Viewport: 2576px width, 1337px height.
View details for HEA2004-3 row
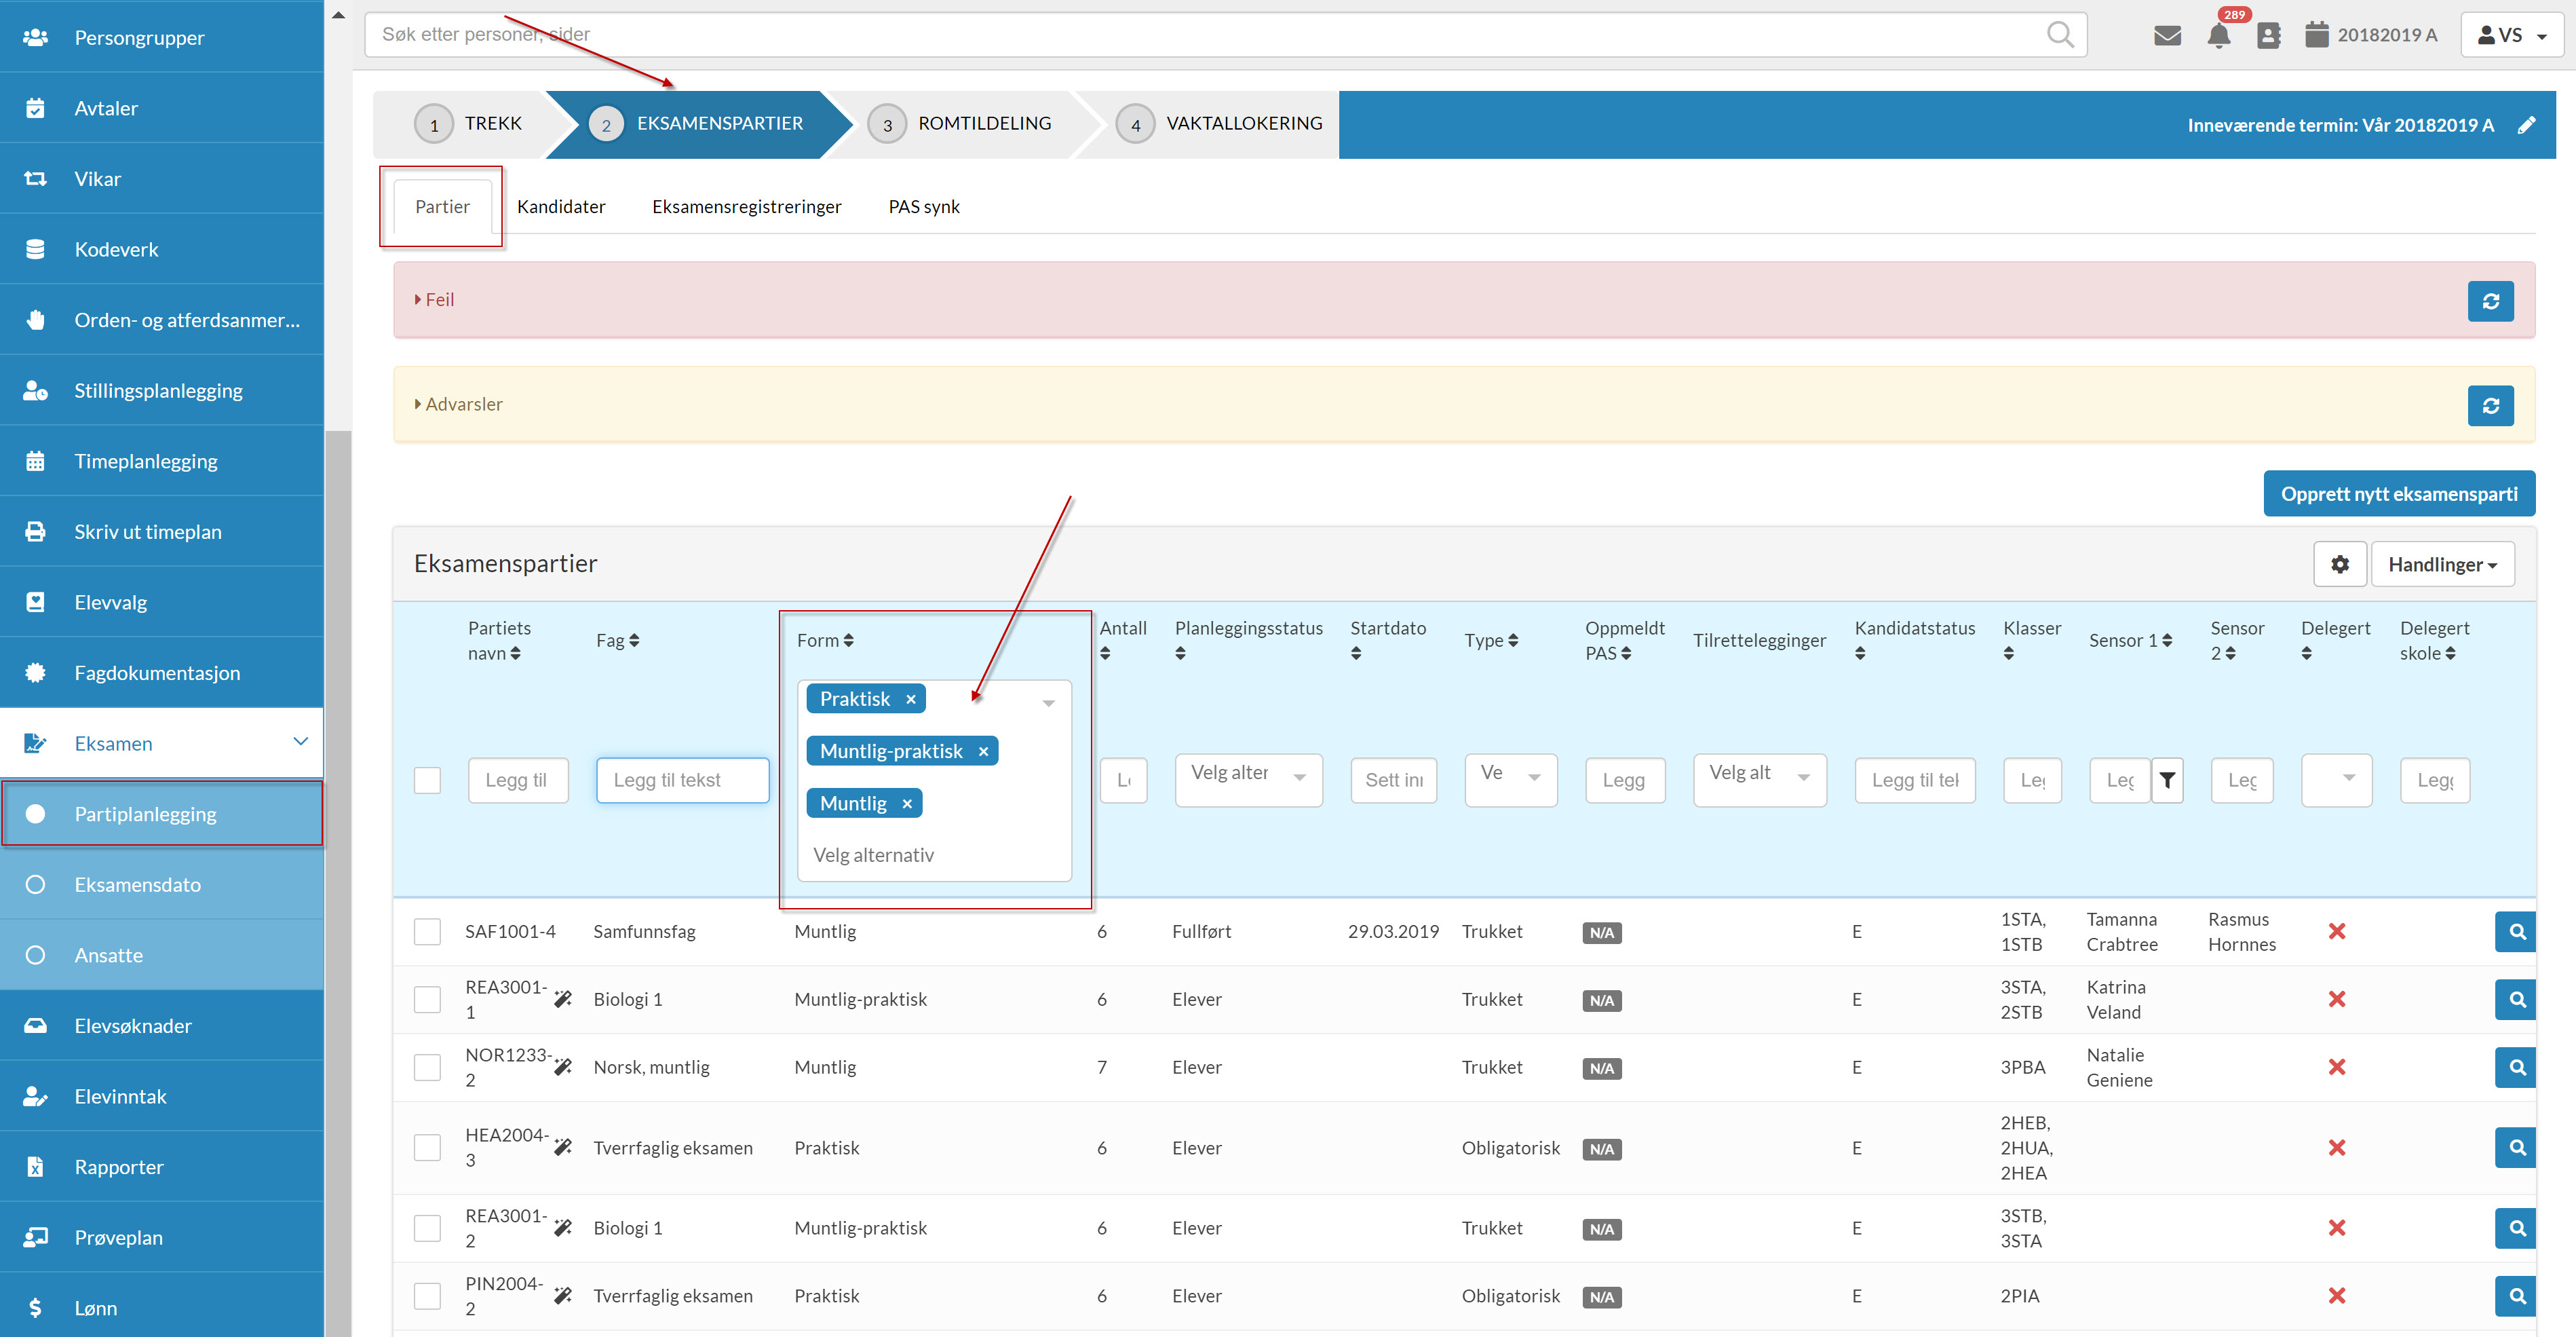[x=2516, y=1148]
